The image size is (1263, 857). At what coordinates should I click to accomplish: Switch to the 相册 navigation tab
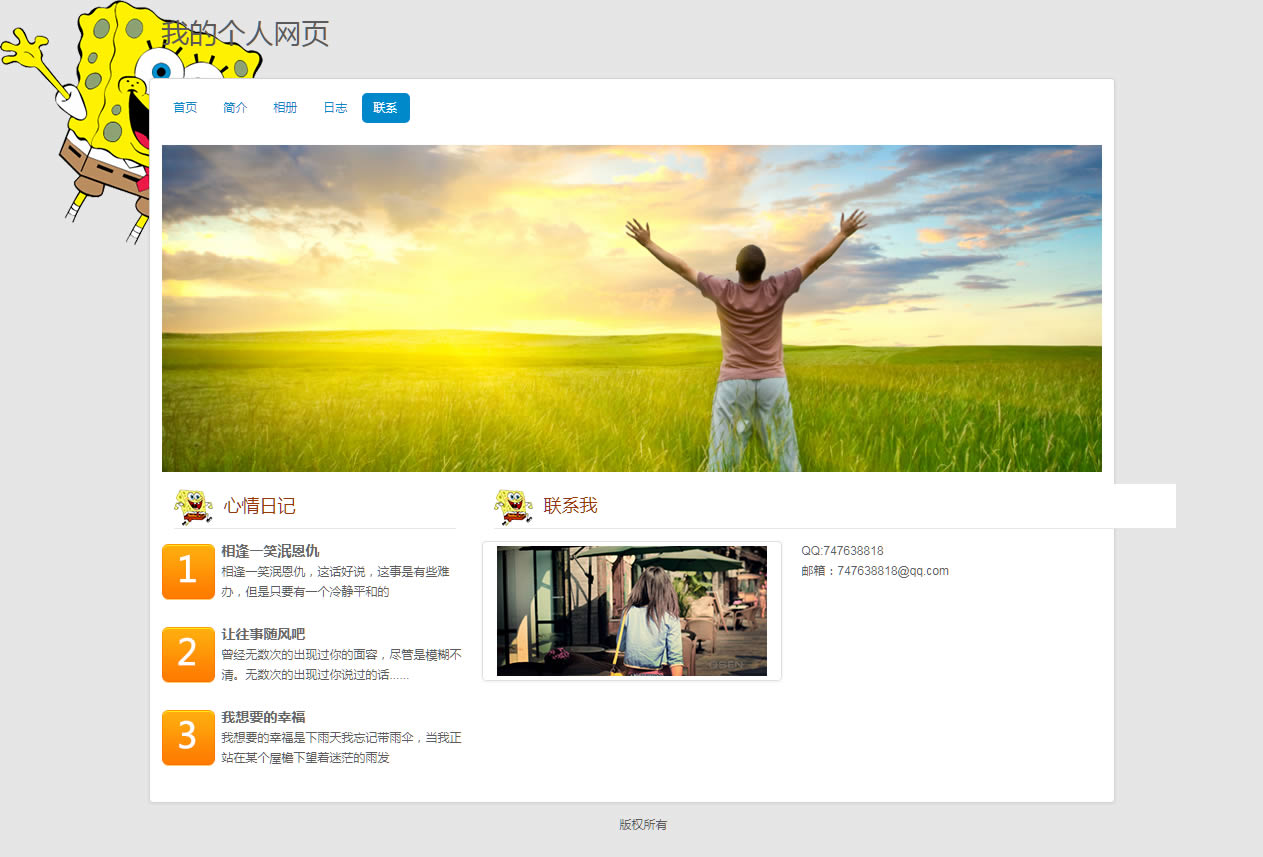pyautogui.click(x=285, y=108)
